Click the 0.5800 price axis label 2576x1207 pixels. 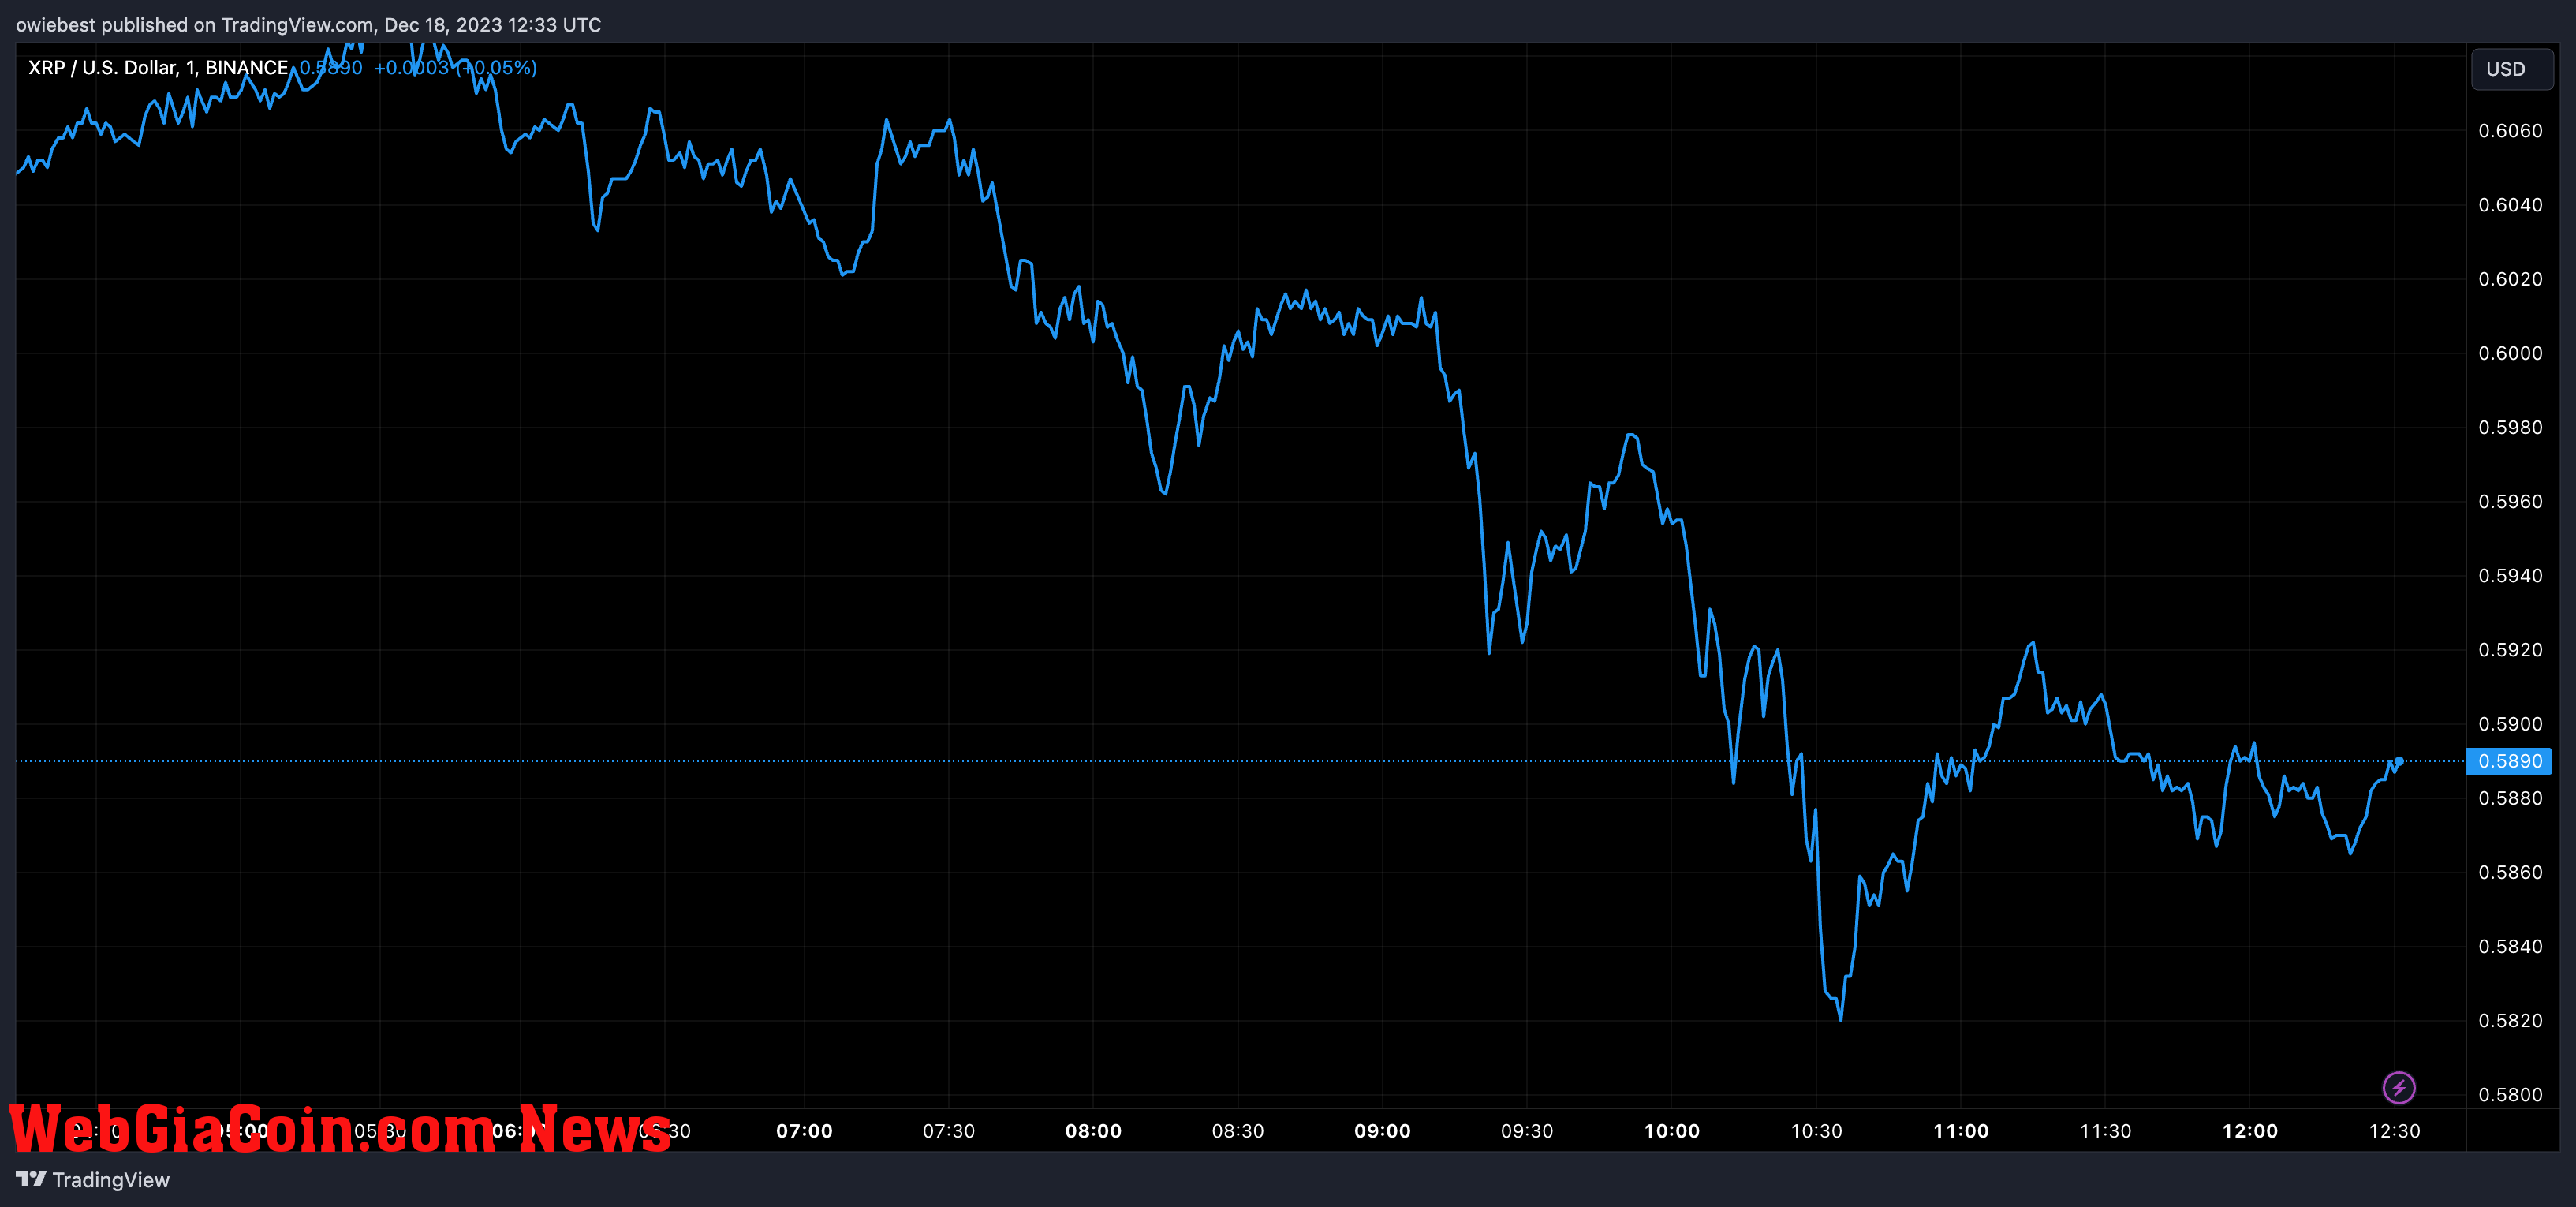coord(2510,1094)
